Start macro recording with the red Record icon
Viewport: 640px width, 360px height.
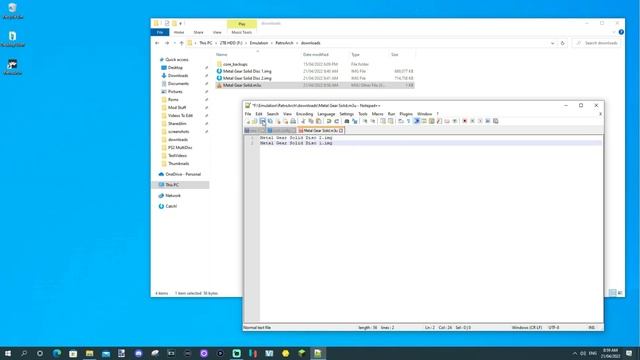click(x=464, y=121)
